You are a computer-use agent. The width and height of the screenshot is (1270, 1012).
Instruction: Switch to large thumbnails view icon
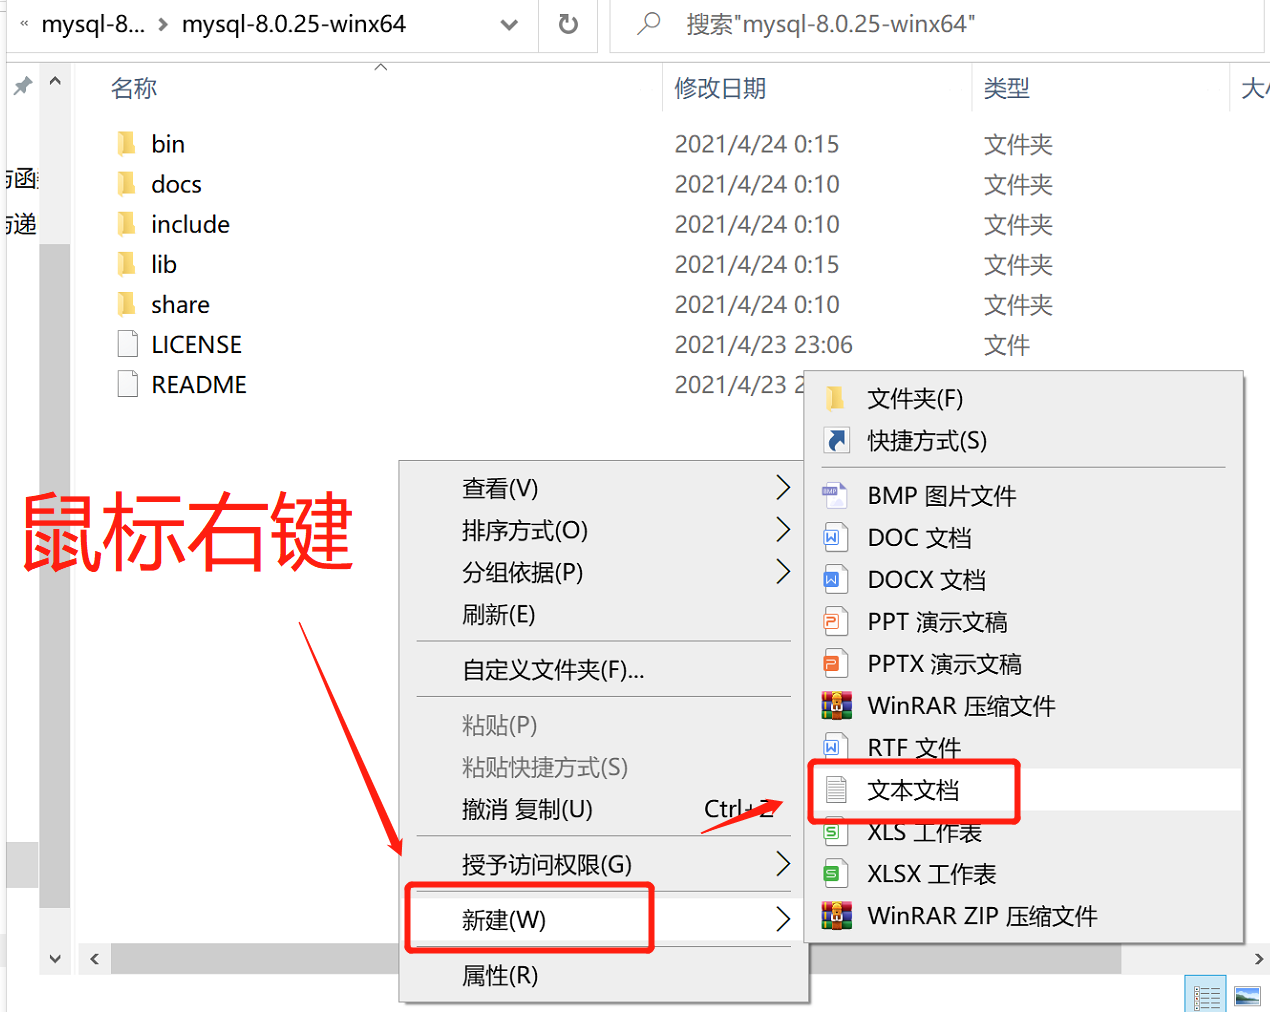(x=1247, y=996)
